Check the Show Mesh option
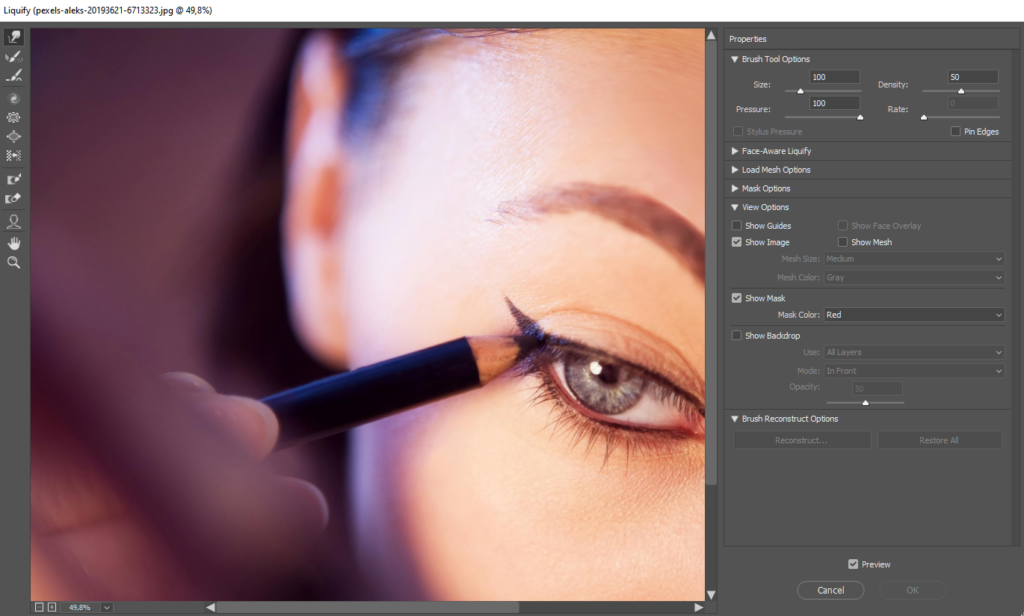Viewport: 1024px width, 616px height. (842, 241)
